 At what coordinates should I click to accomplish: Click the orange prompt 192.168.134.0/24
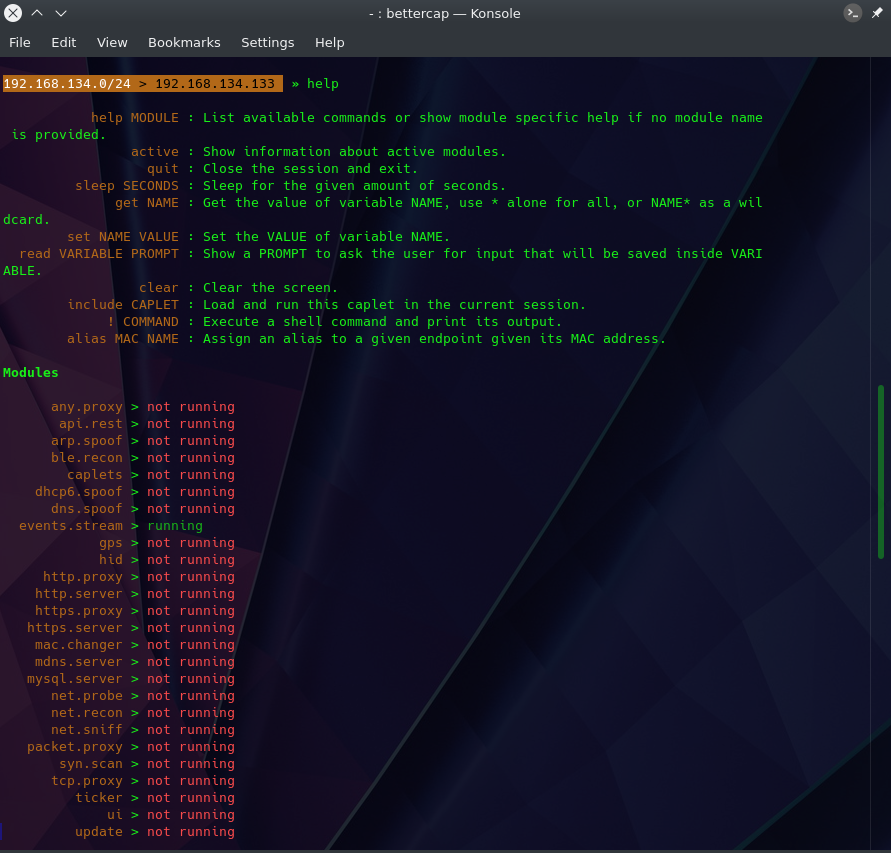(67, 84)
